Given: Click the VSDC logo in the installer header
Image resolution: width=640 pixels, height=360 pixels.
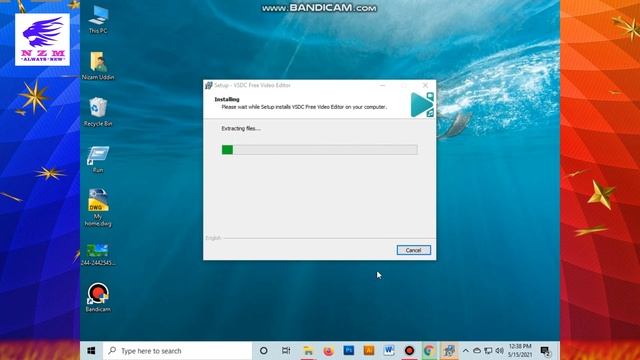Looking at the screenshot, I should [x=422, y=104].
